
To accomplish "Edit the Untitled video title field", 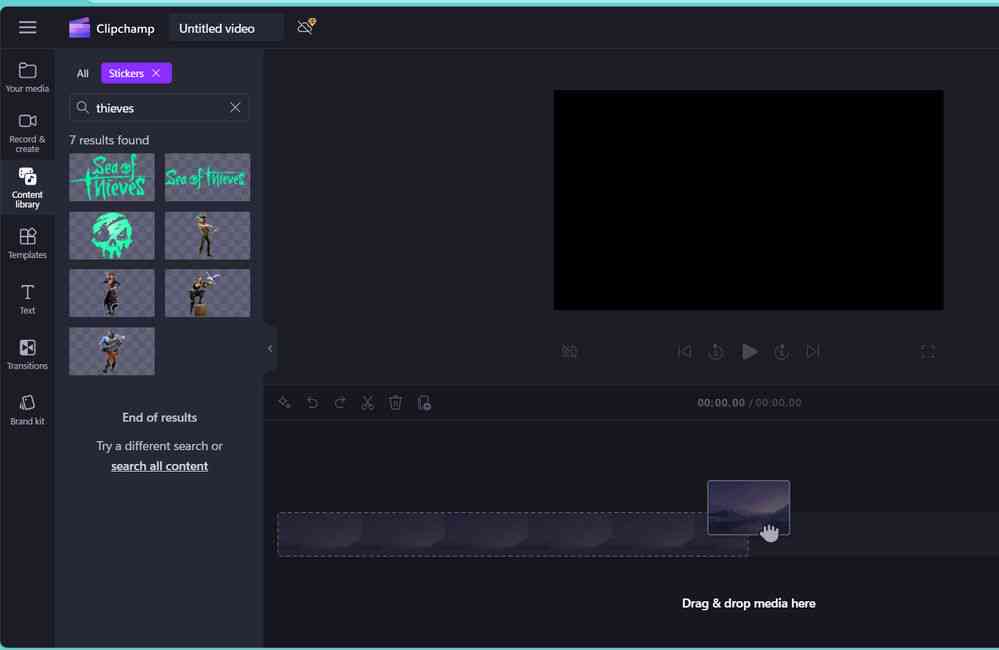I will (x=226, y=29).
